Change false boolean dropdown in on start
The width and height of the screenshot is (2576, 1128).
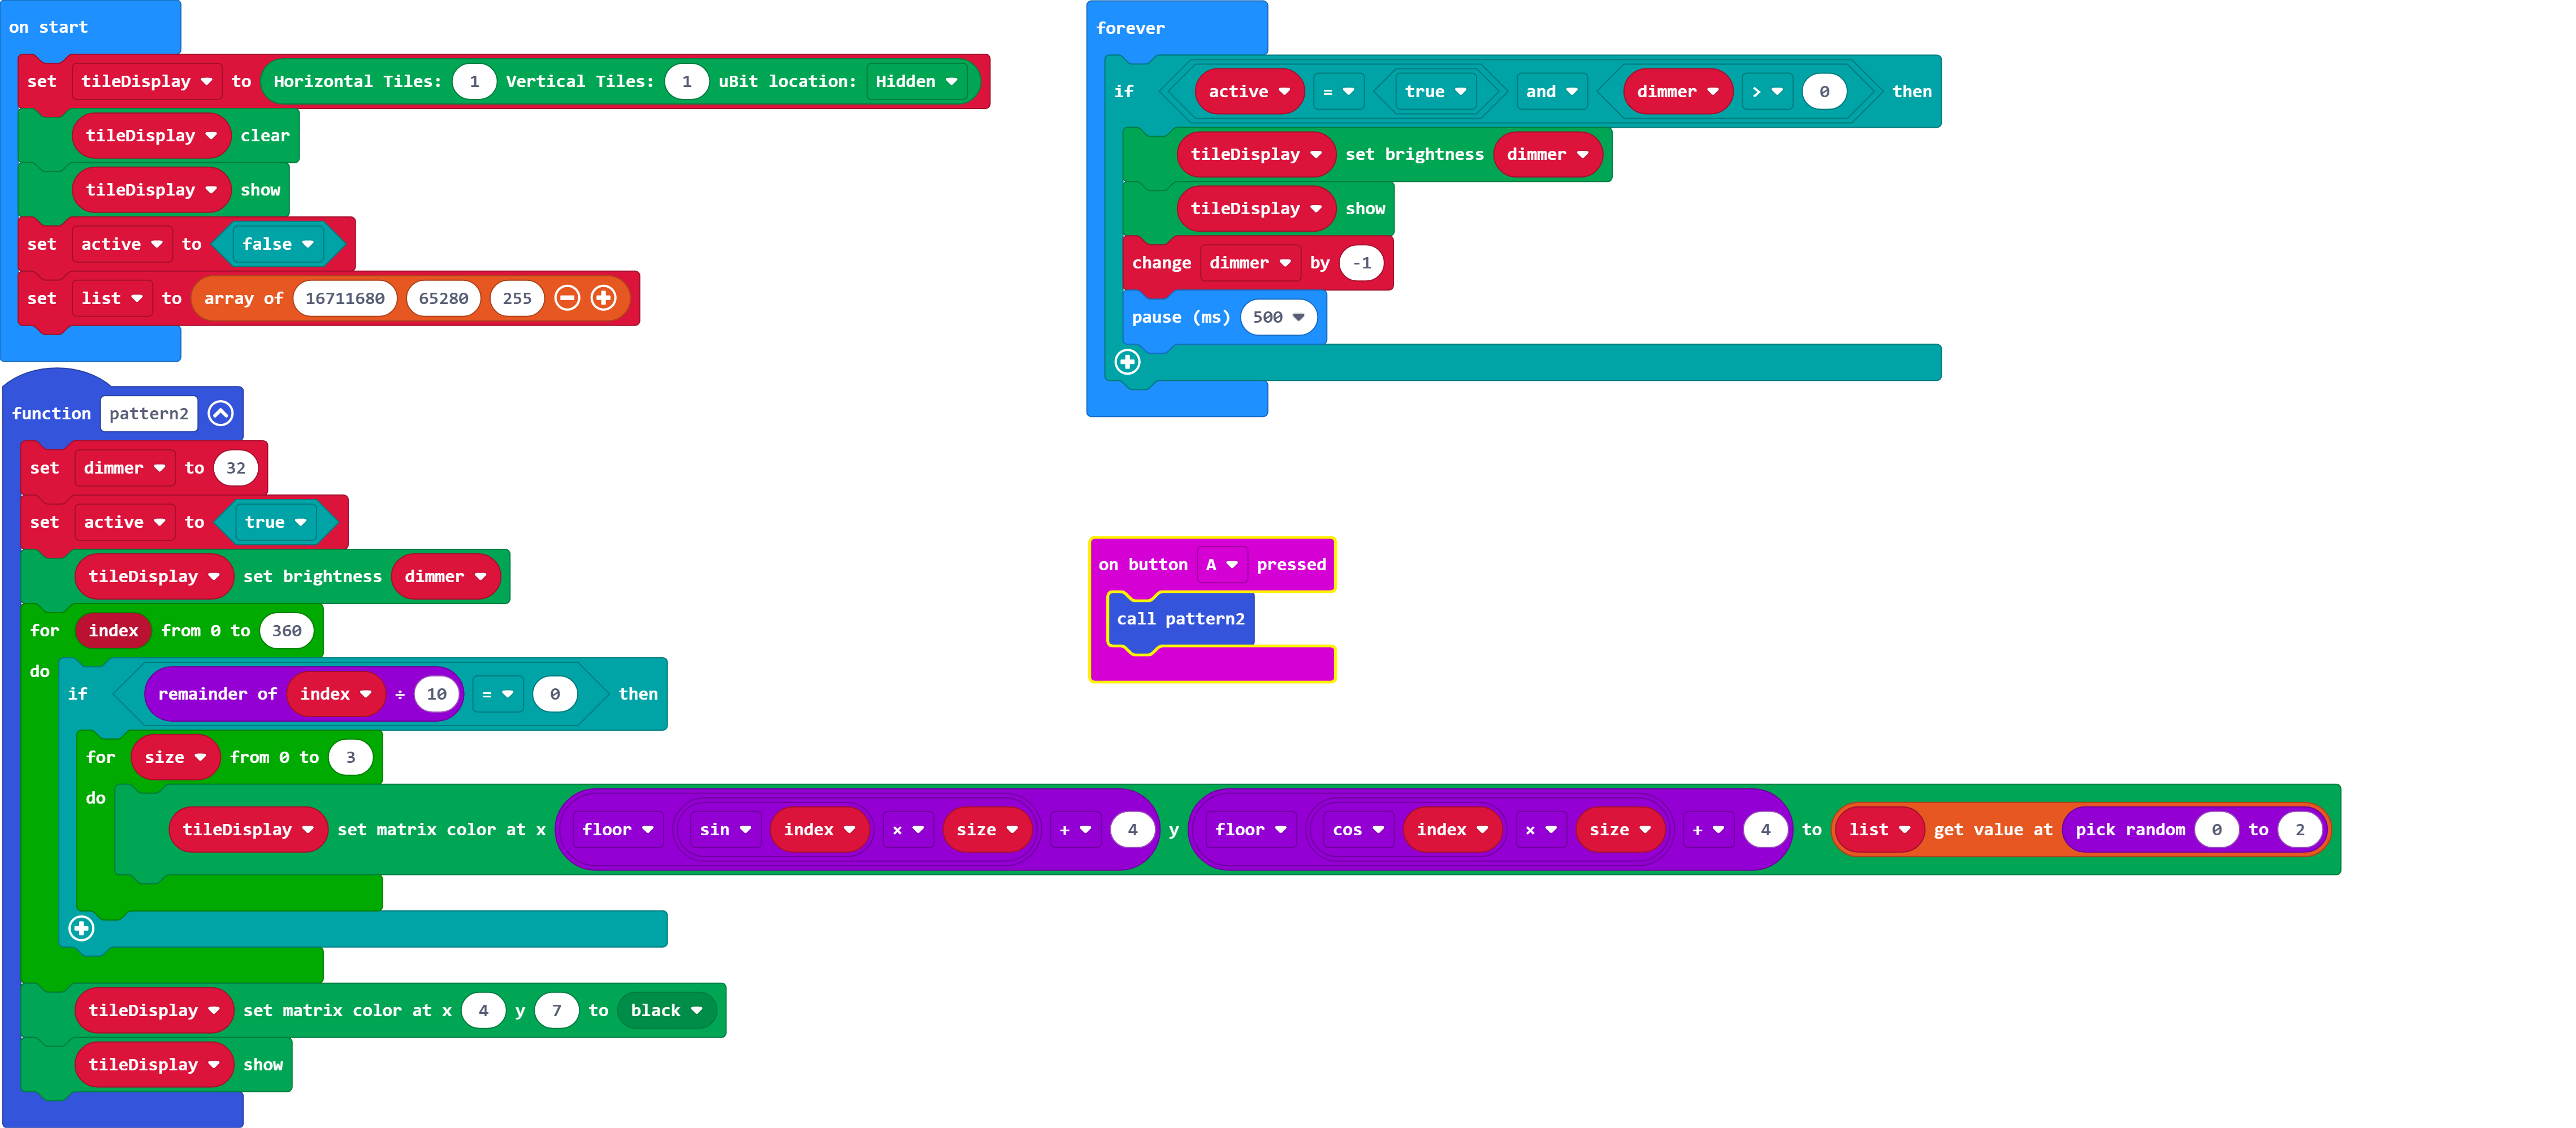click(x=278, y=244)
